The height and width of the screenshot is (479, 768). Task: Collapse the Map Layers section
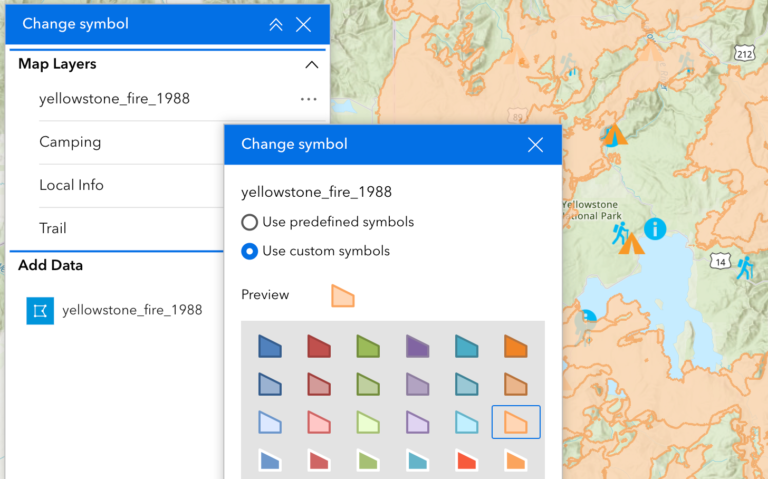(311, 65)
